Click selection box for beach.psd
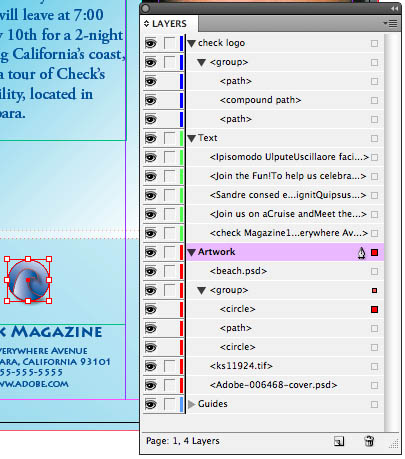The width and height of the screenshot is (405, 459). 374,272
